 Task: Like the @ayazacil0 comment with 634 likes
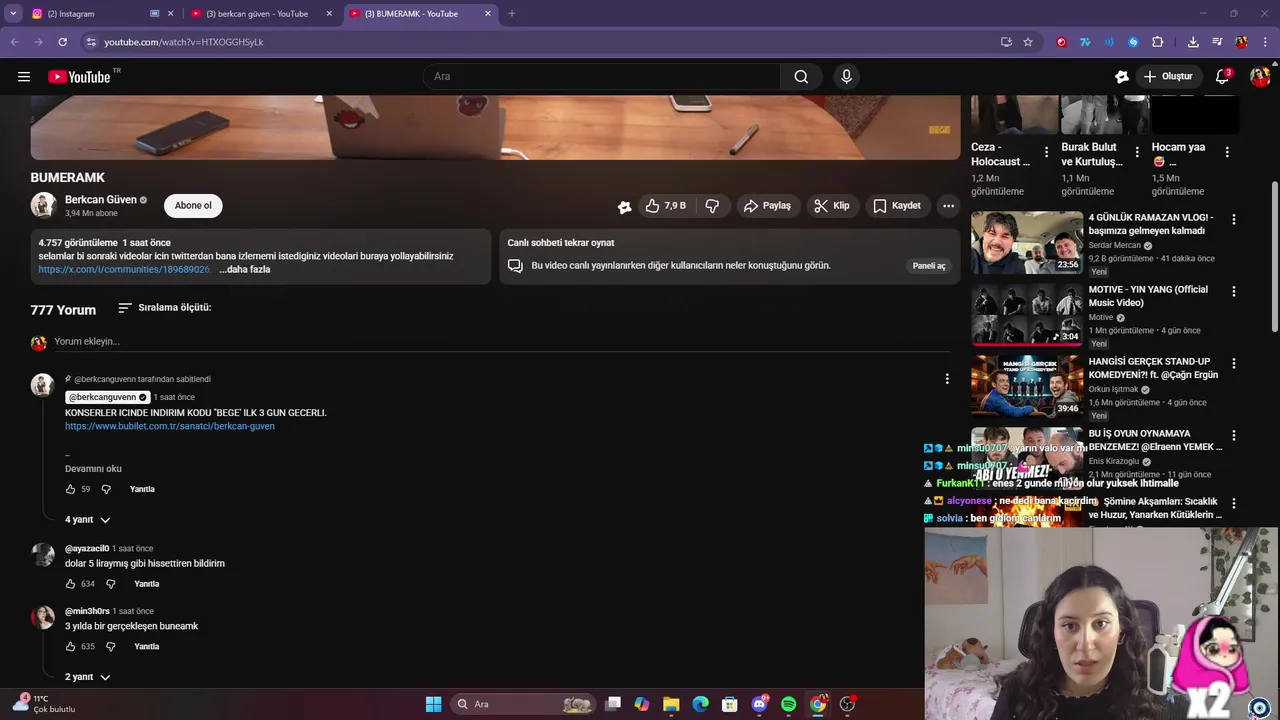70,584
